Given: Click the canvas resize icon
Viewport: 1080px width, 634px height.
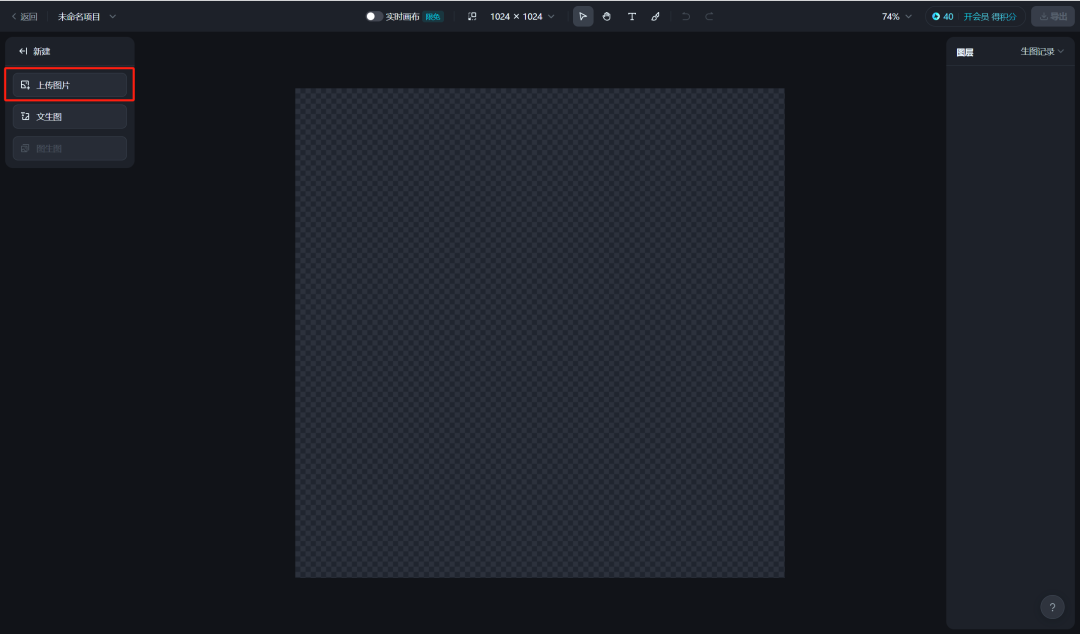Looking at the screenshot, I should coord(472,17).
